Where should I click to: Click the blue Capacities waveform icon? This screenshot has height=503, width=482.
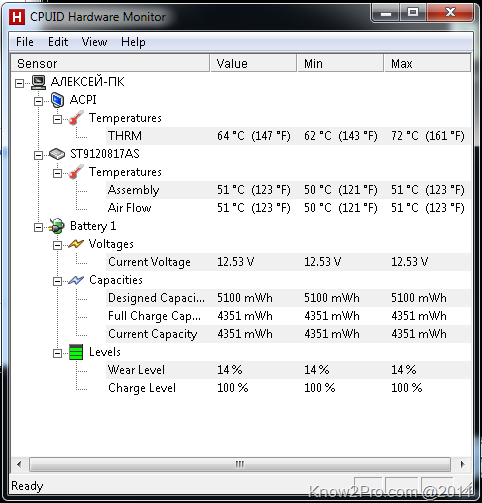tap(76, 280)
